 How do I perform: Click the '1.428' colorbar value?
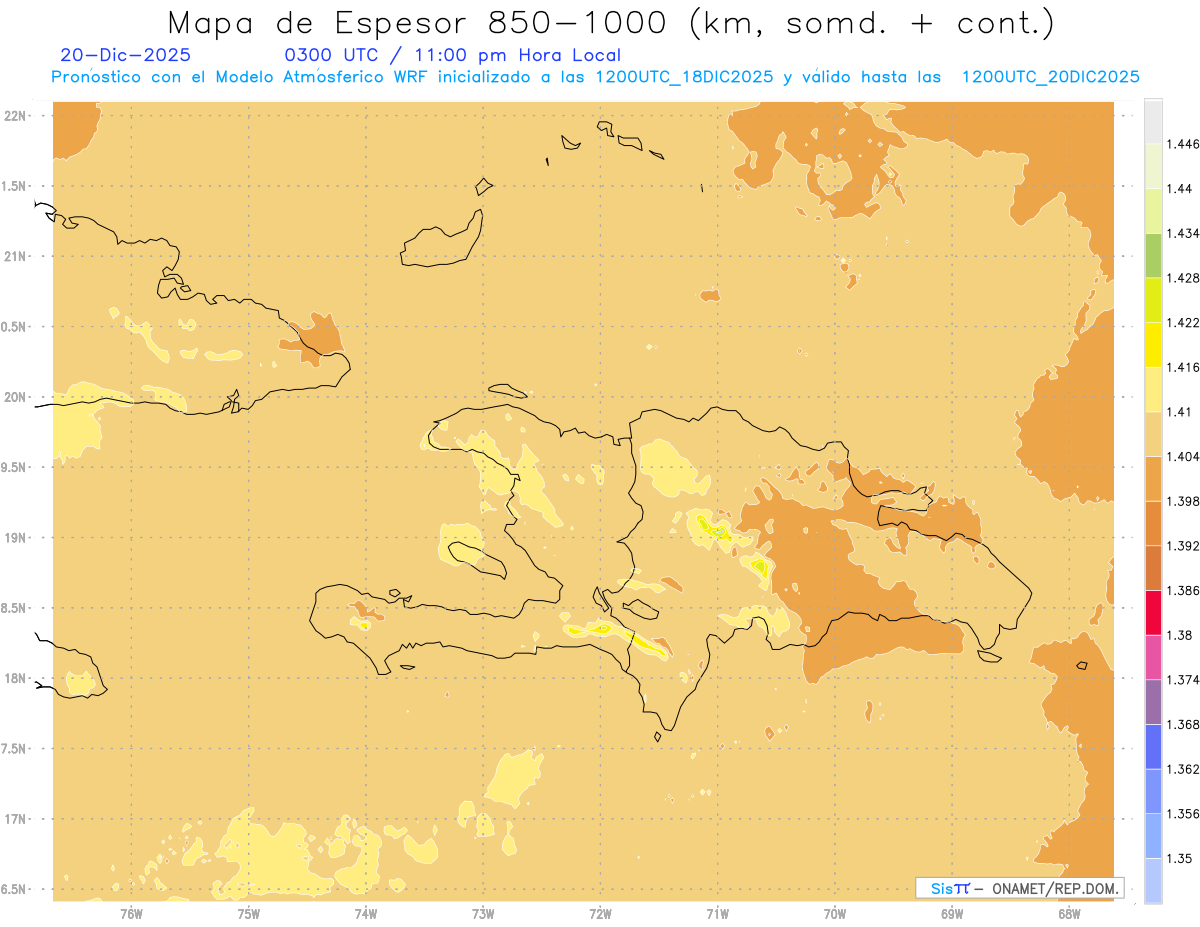(x=1183, y=278)
